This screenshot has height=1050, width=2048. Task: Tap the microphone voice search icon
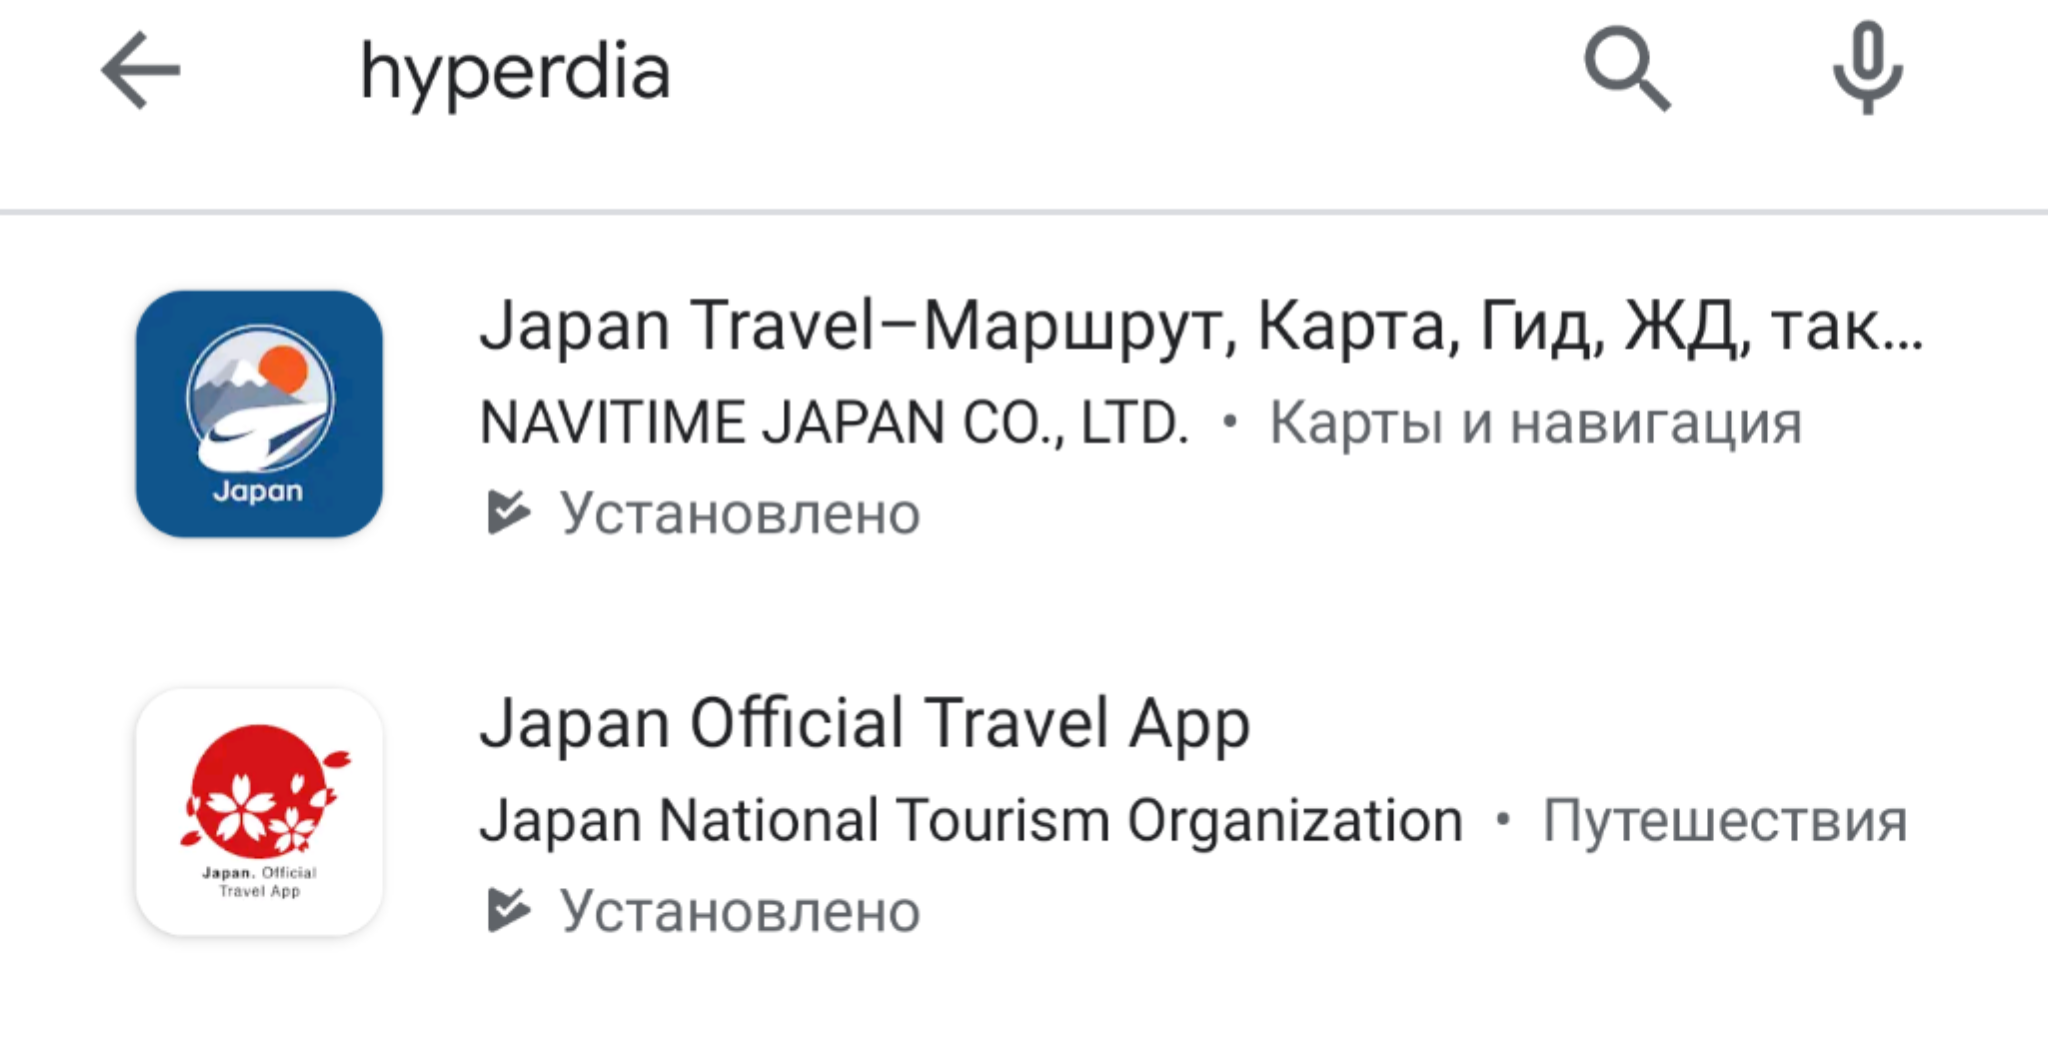click(x=1866, y=69)
